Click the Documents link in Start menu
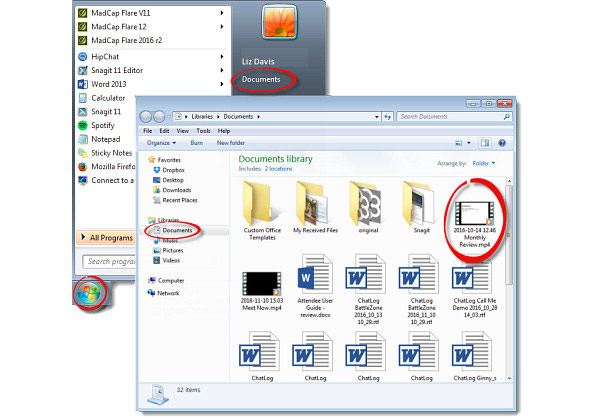Image resolution: width=600 pixels, height=417 pixels. [x=261, y=79]
